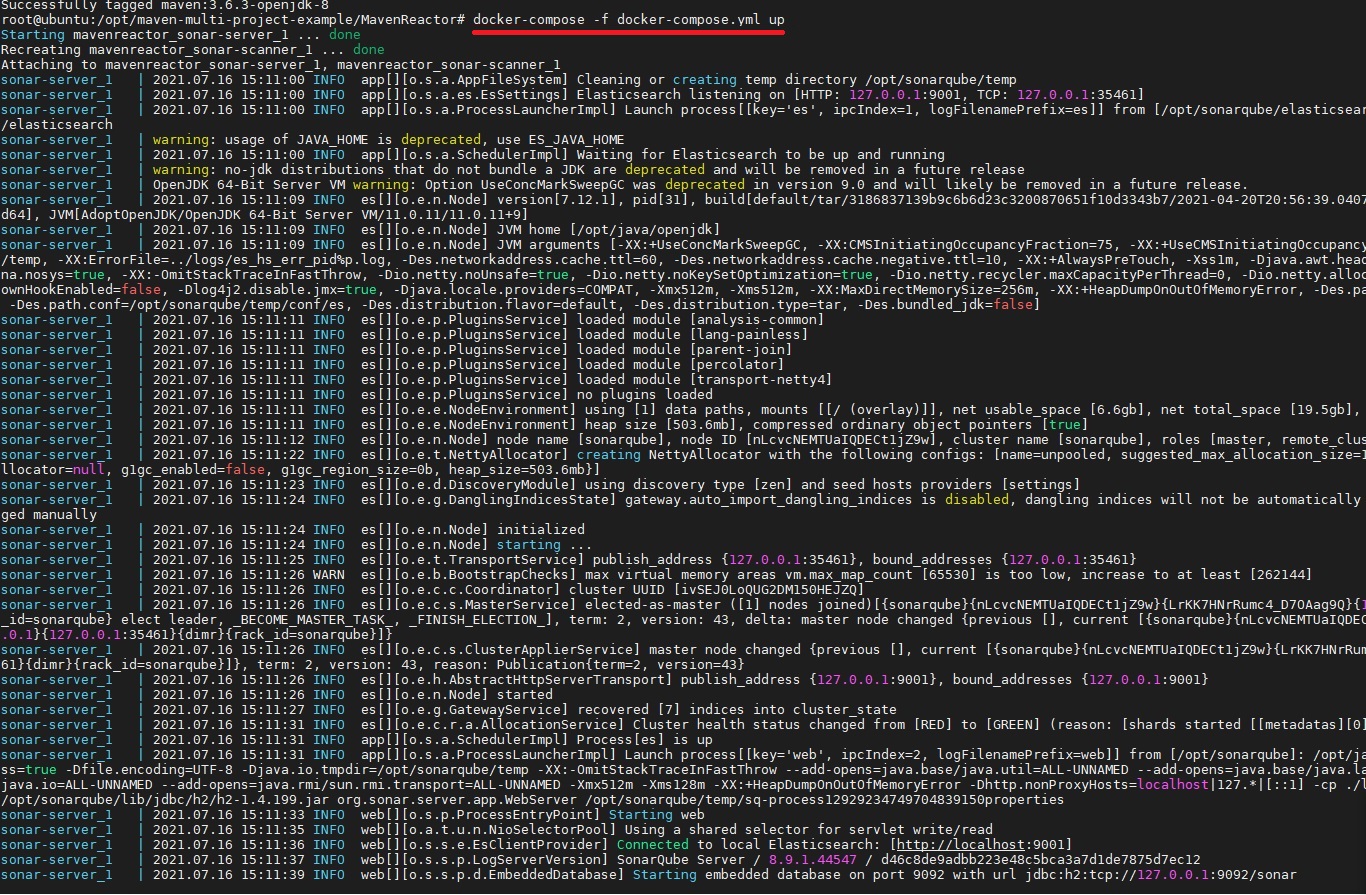Select the 'Starting mavenreactor_sonar-server_1 ... done' line

tap(181, 35)
